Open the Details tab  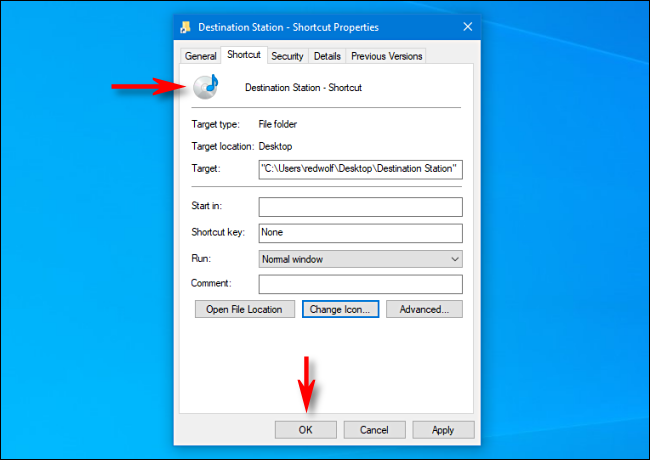coord(327,56)
